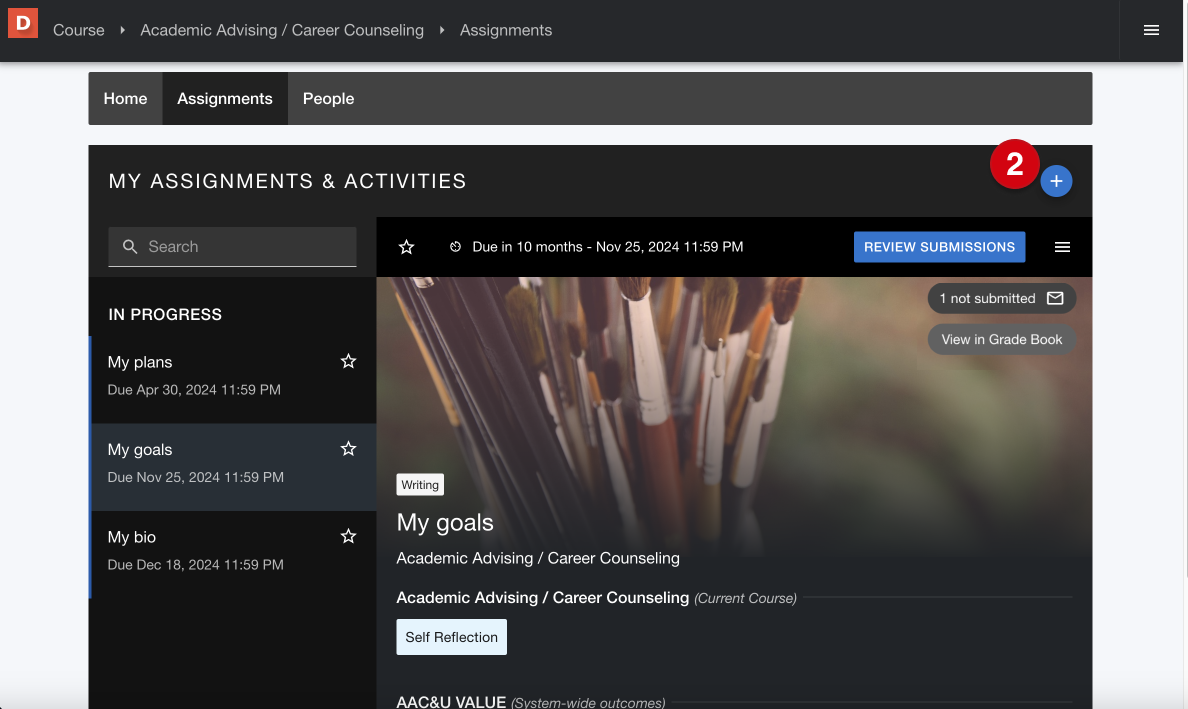
Task: Select My plans assignment in list
Action: click(x=233, y=379)
